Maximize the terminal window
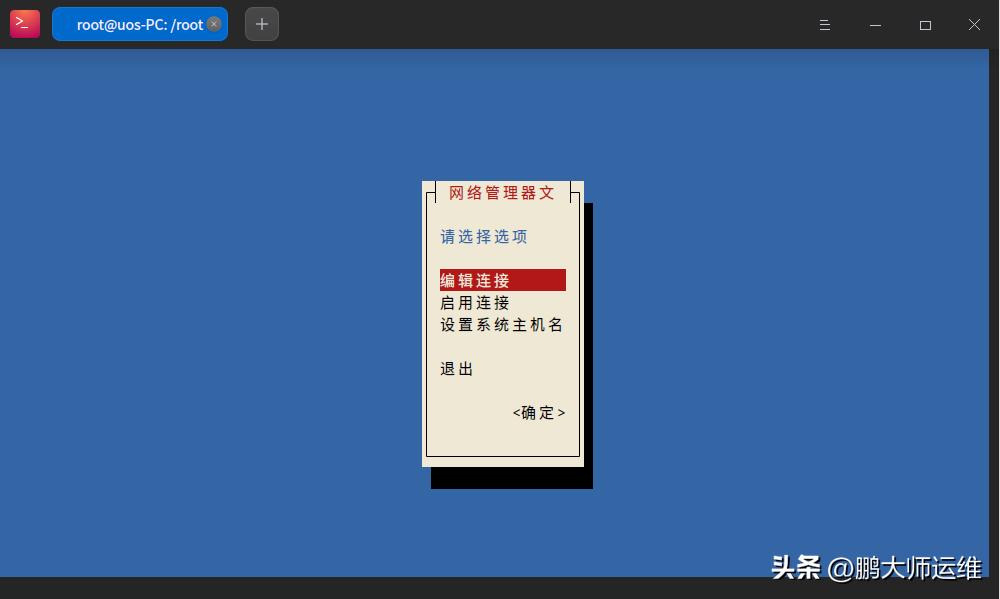Image resolution: width=1000 pixels, height=599 pixels. [x=925, y=25]
